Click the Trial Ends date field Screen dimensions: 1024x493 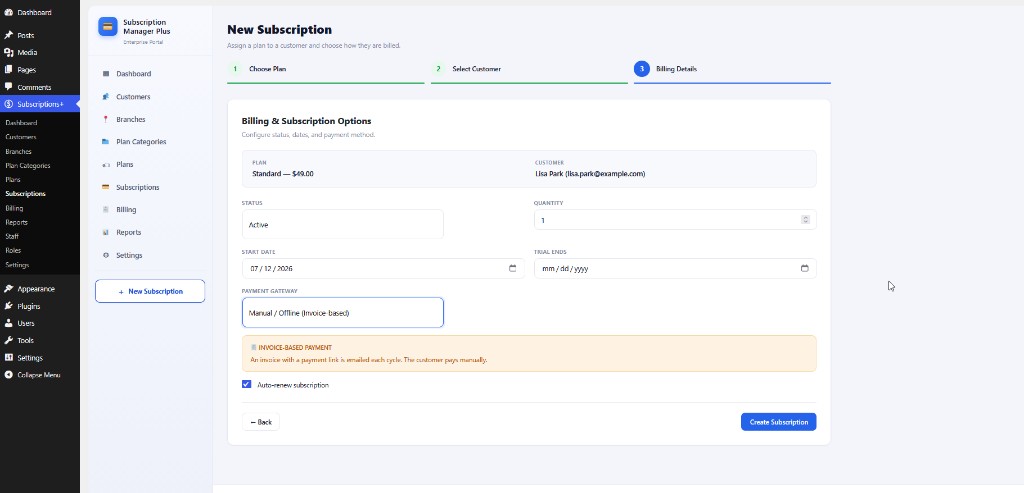pos(675,268)
